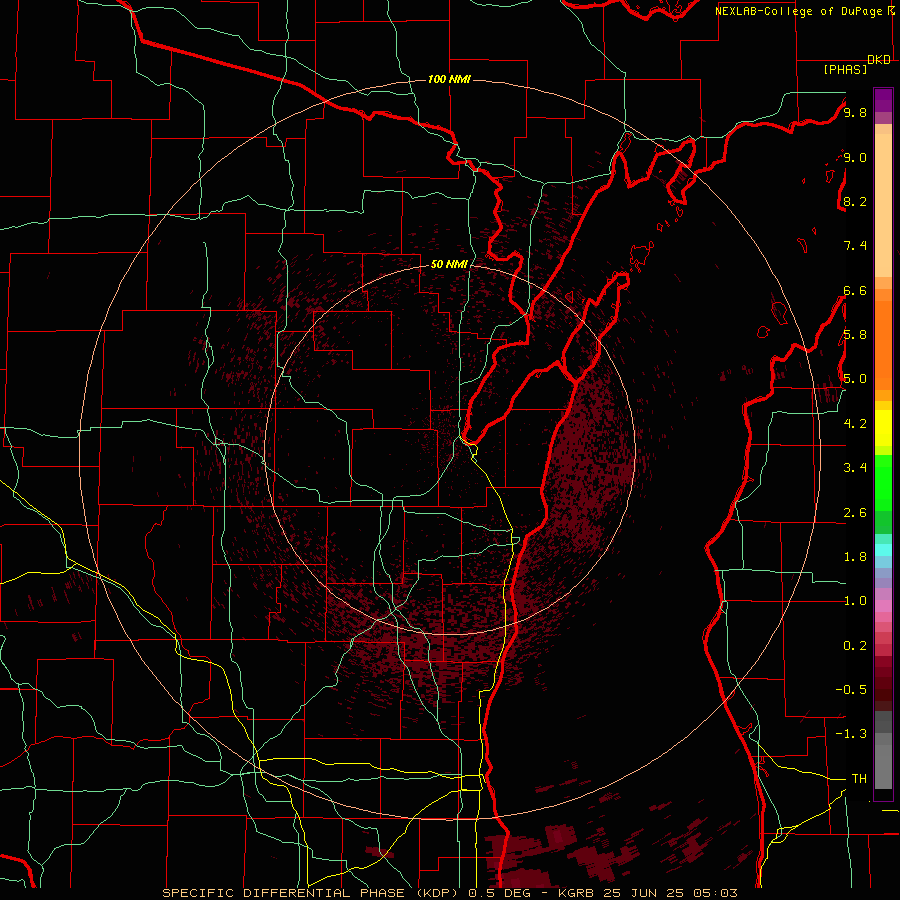
Task: Click the bright green segment of color bar
Action: [x=883, y=483]
